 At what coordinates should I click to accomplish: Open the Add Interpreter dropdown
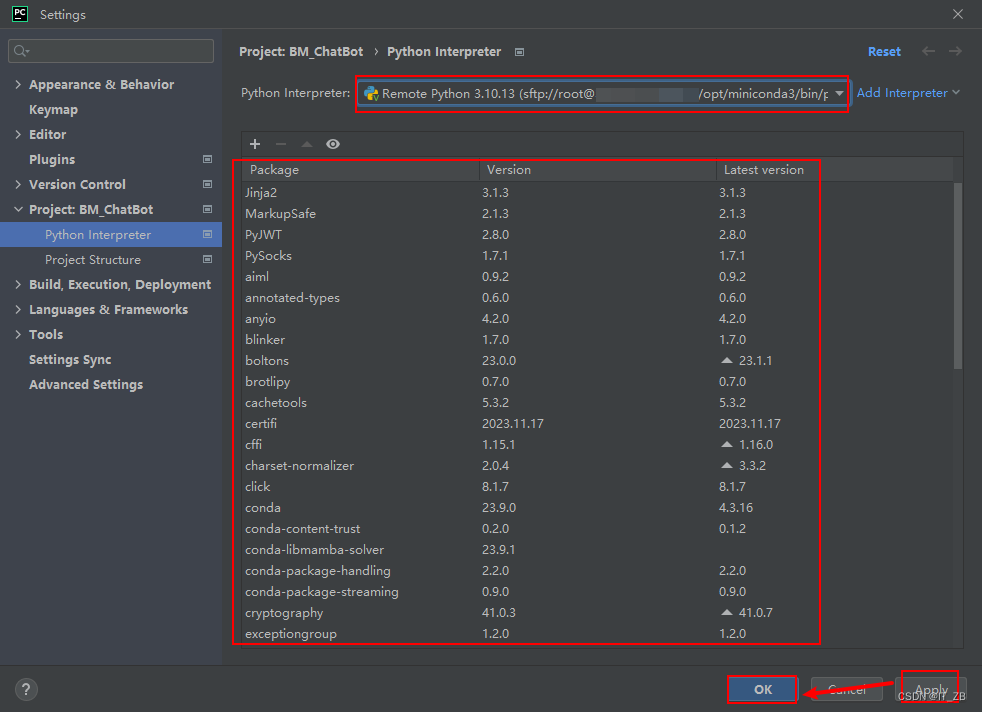pyautogui.click(x=907, y=93)
